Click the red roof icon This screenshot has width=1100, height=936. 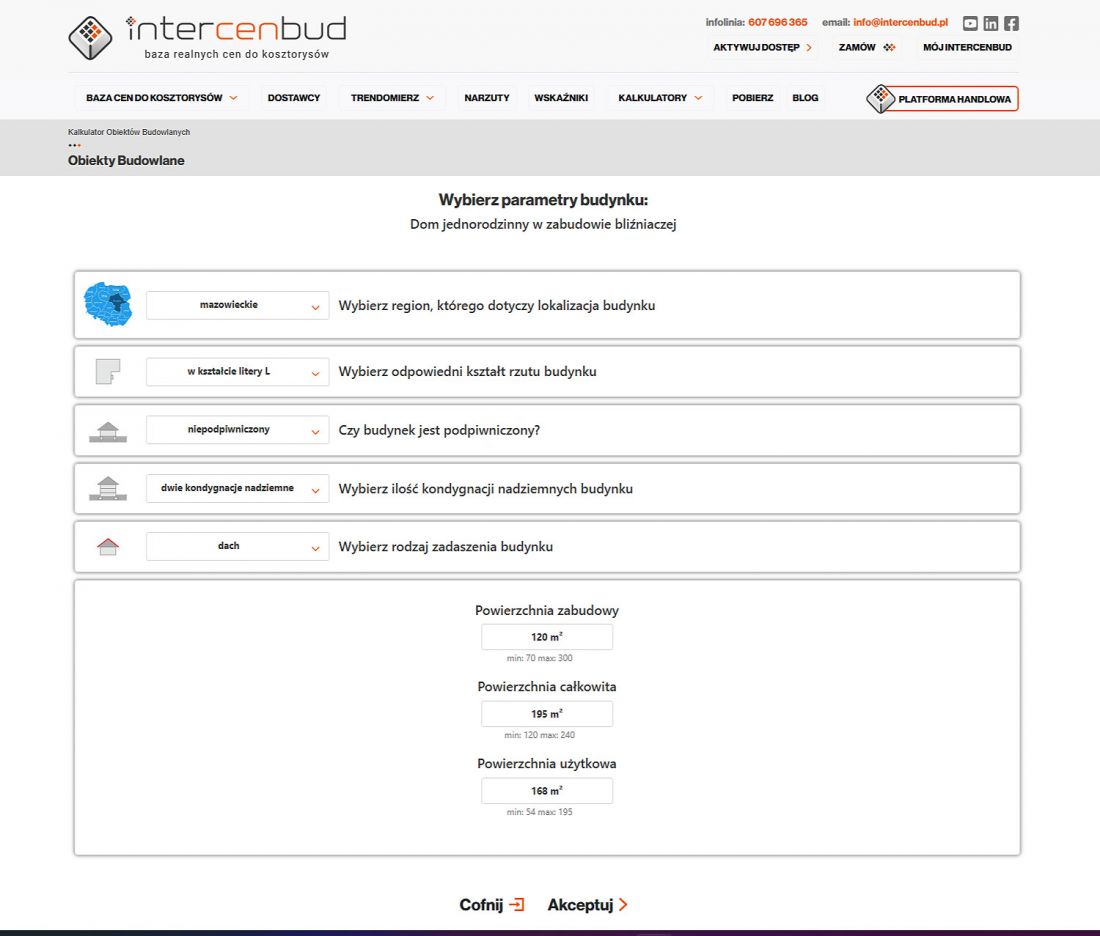click(108, 547)
